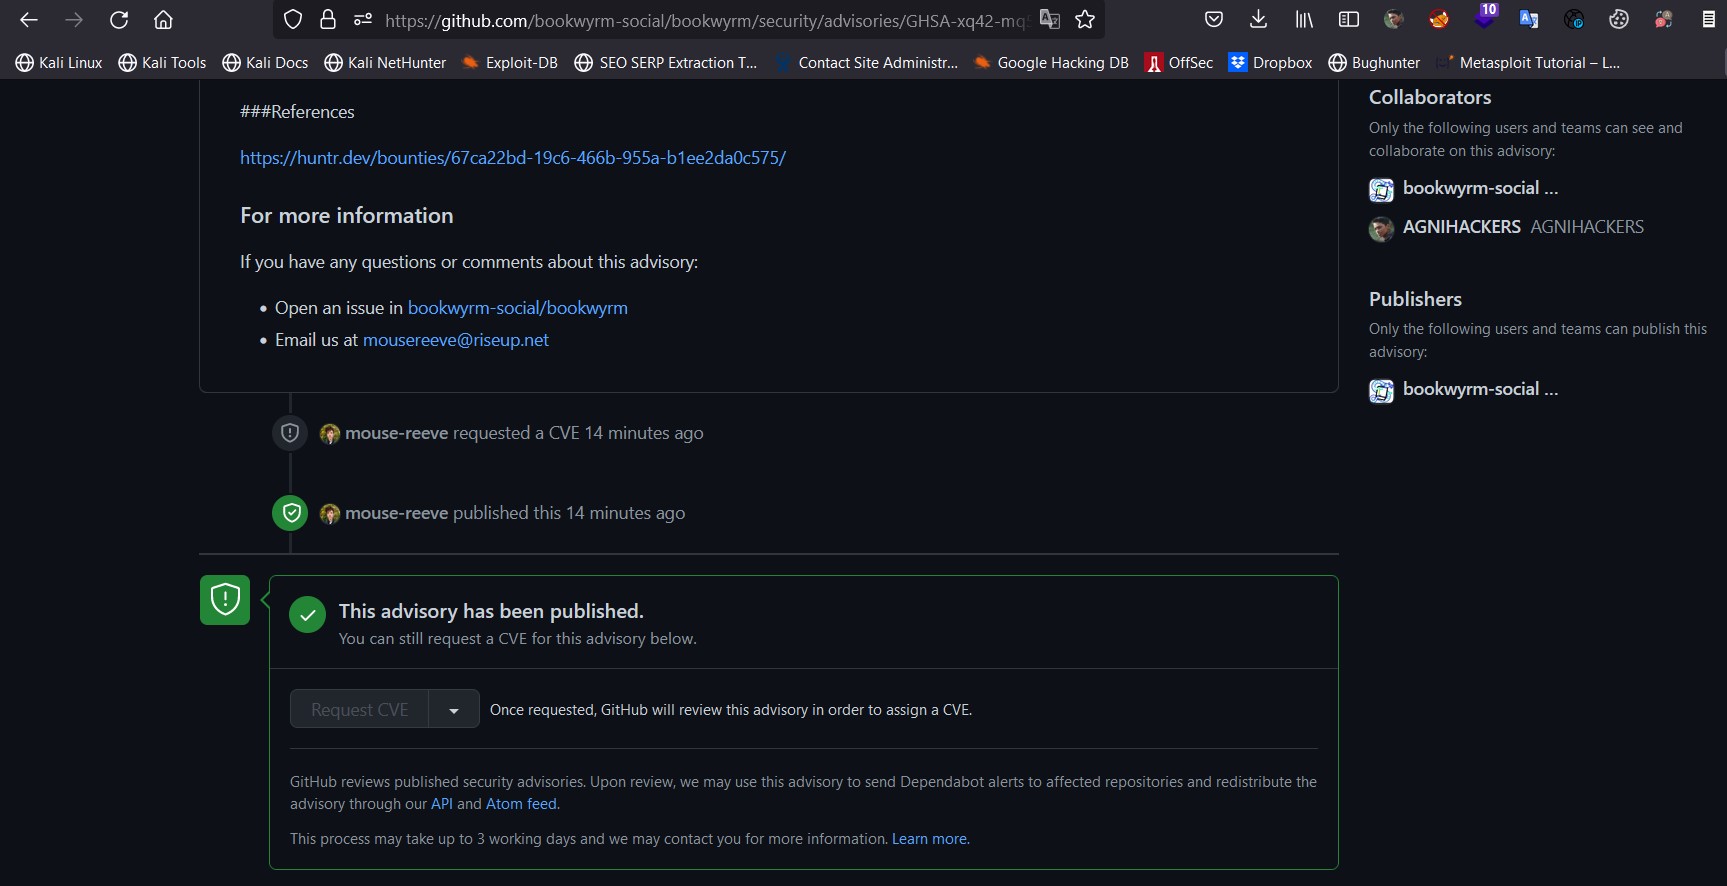This screenshot has width=1727, height=886.
Task: Open the browser home page
Action: tap(164, 19)
